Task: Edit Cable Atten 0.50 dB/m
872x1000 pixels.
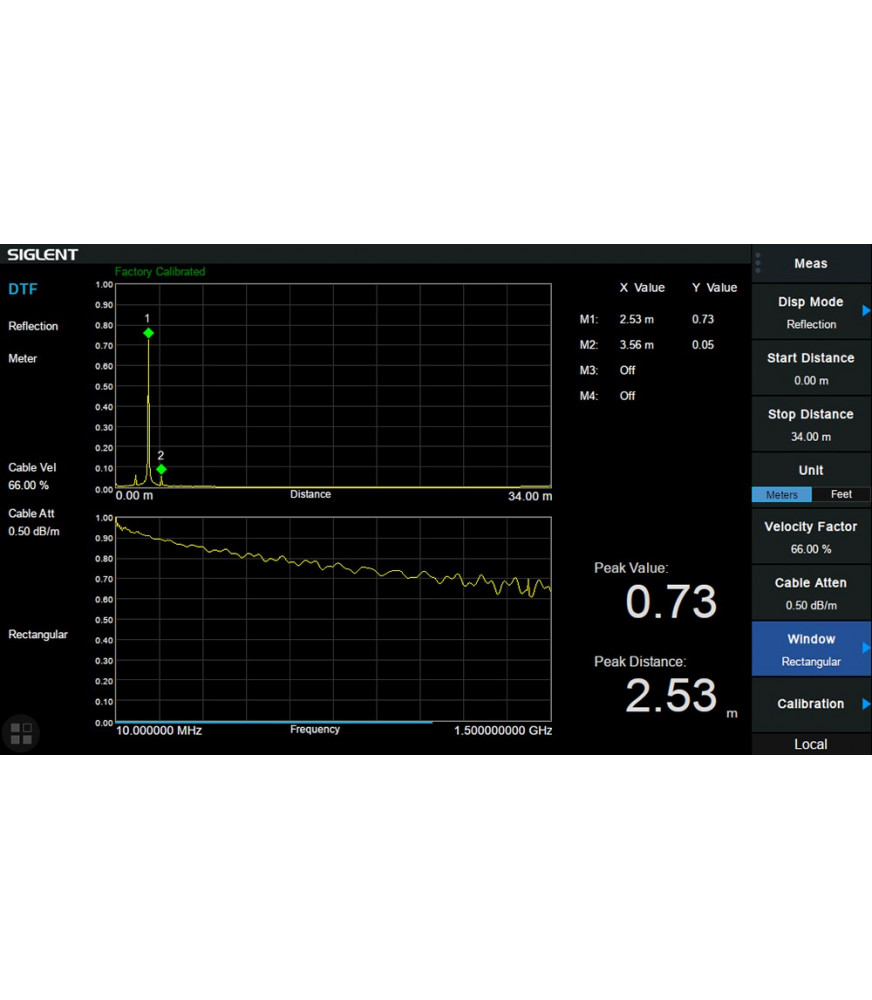Action: [x=811, y=592]
